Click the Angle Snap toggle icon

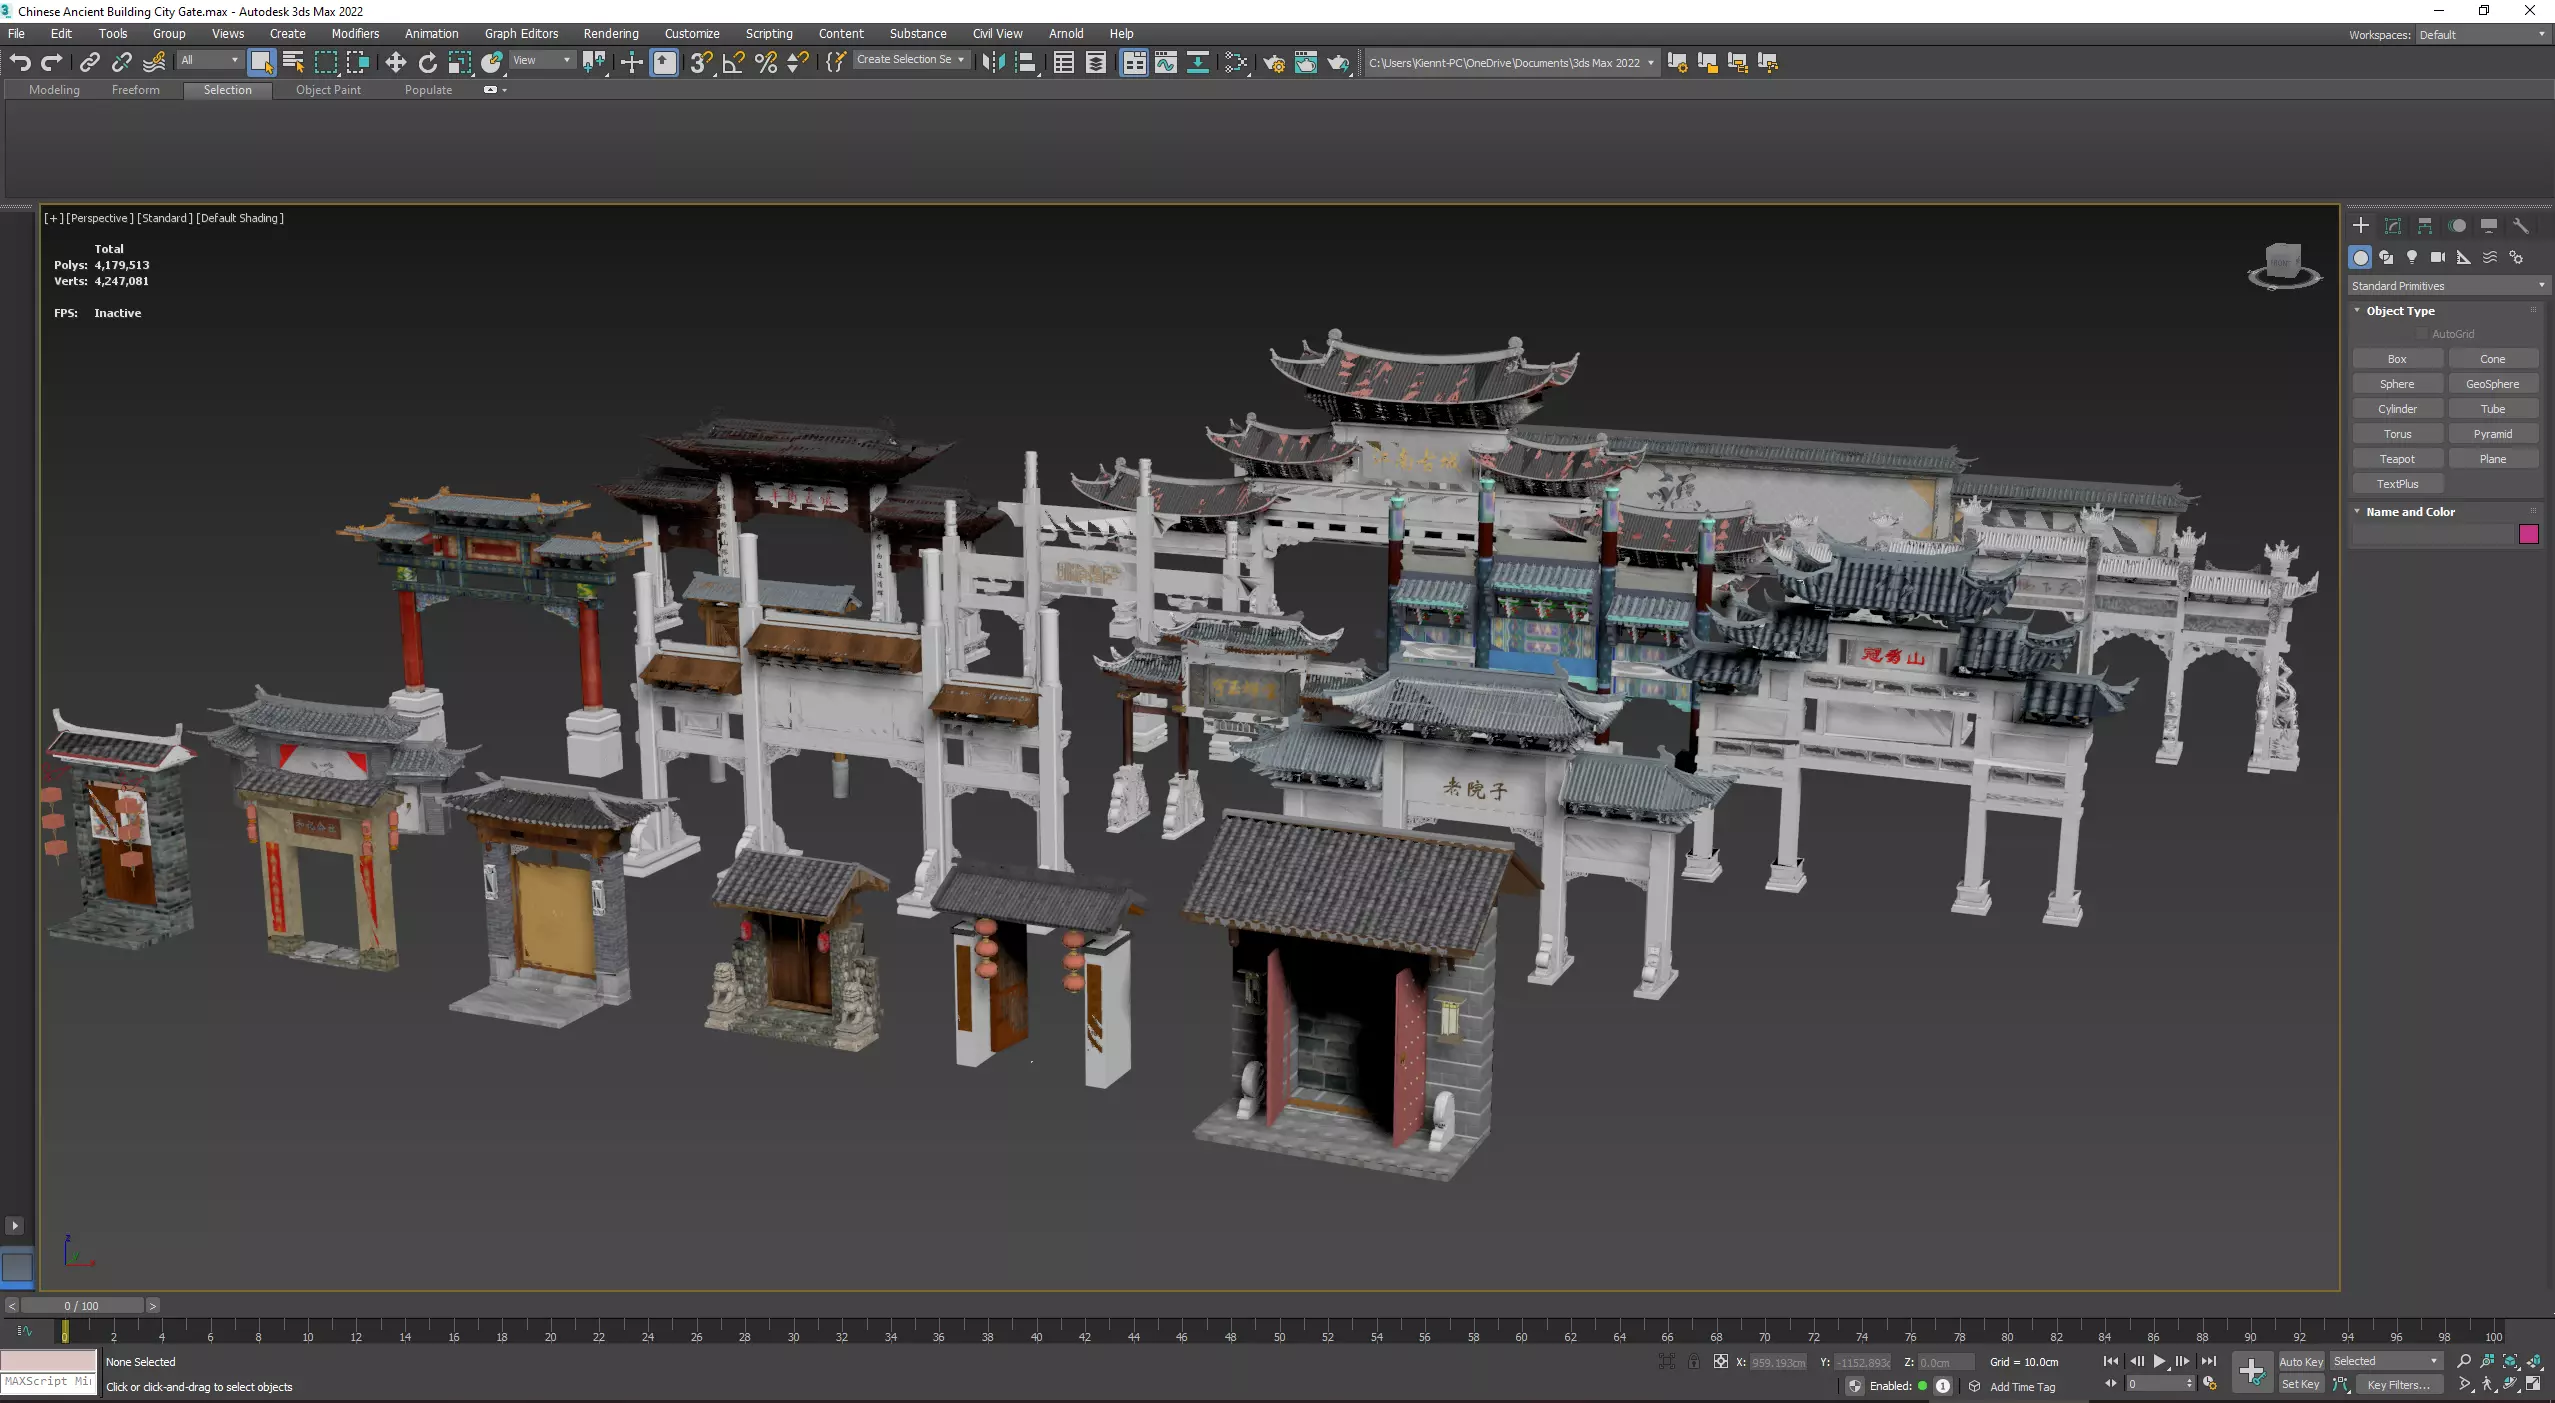[733, 62]
